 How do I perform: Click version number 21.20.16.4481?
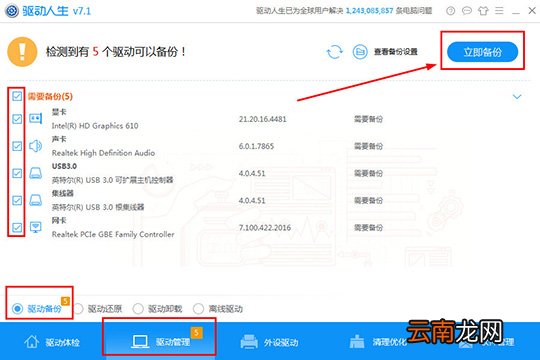point(263,119)
